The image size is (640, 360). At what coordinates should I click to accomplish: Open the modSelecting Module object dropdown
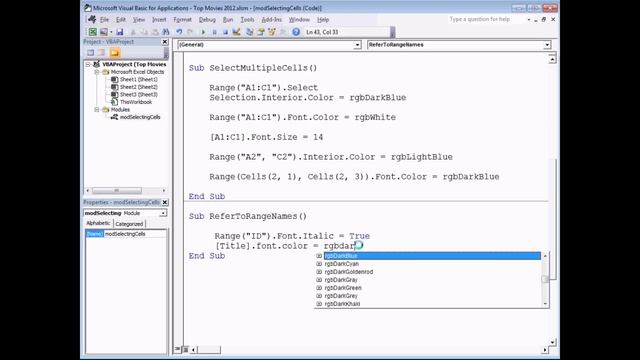(163, 213)
